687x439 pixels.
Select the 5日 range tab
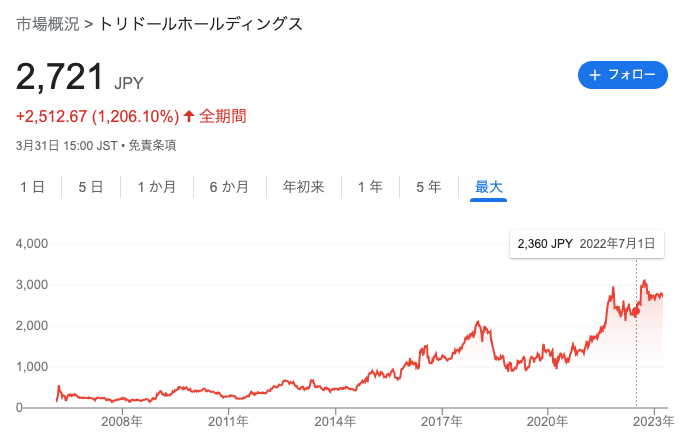pyautogui.click(x=91, y=187)
